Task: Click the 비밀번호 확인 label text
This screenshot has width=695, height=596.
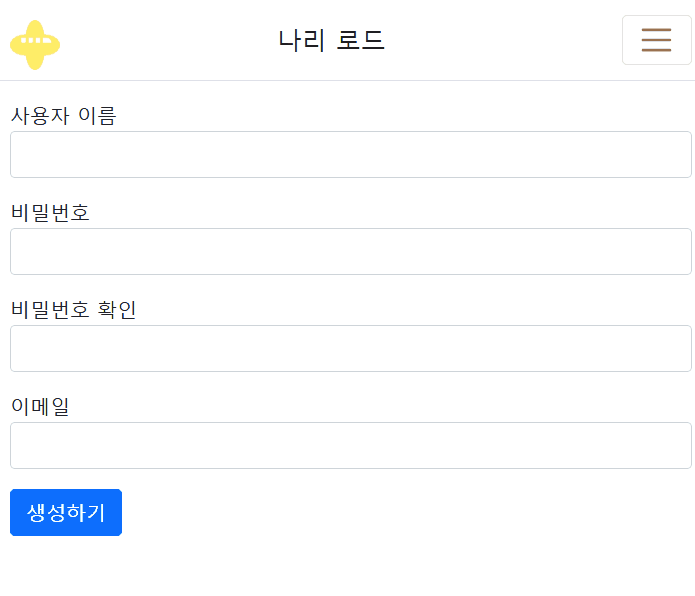Action: (x=73, y=310)
